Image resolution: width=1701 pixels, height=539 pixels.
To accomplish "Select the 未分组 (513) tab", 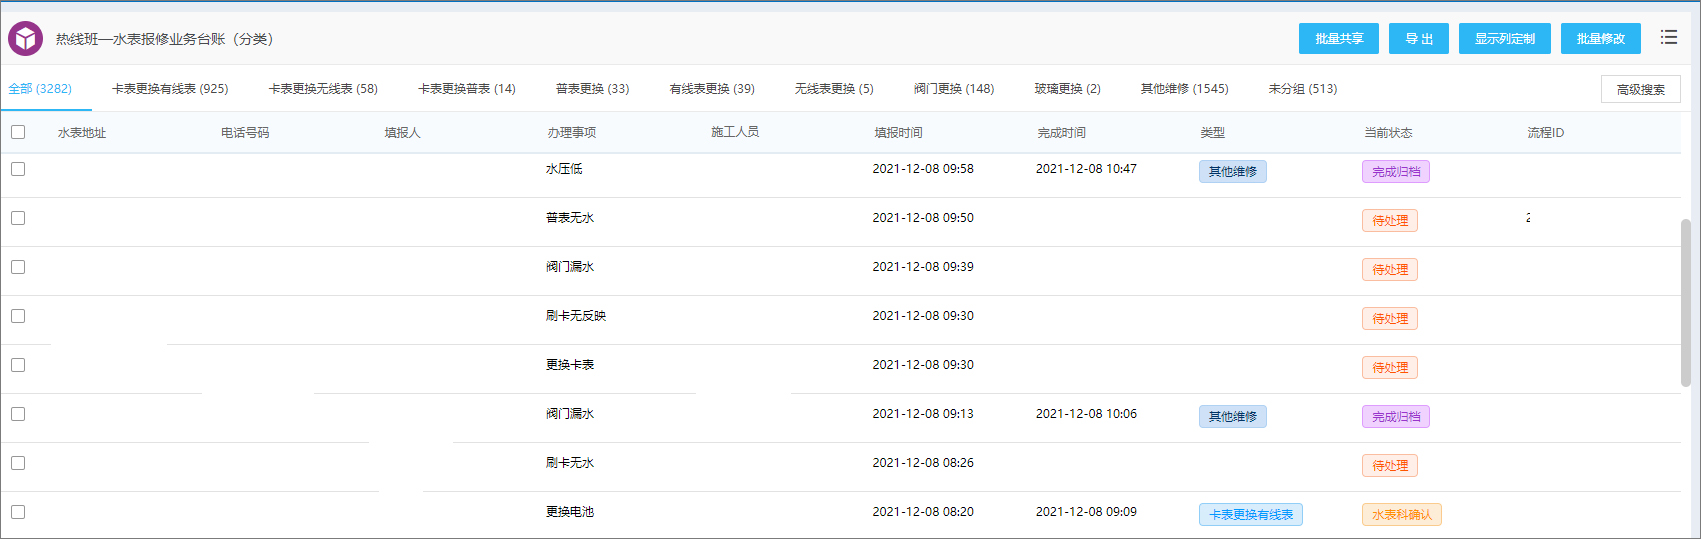I will [x=1302, y=89].
